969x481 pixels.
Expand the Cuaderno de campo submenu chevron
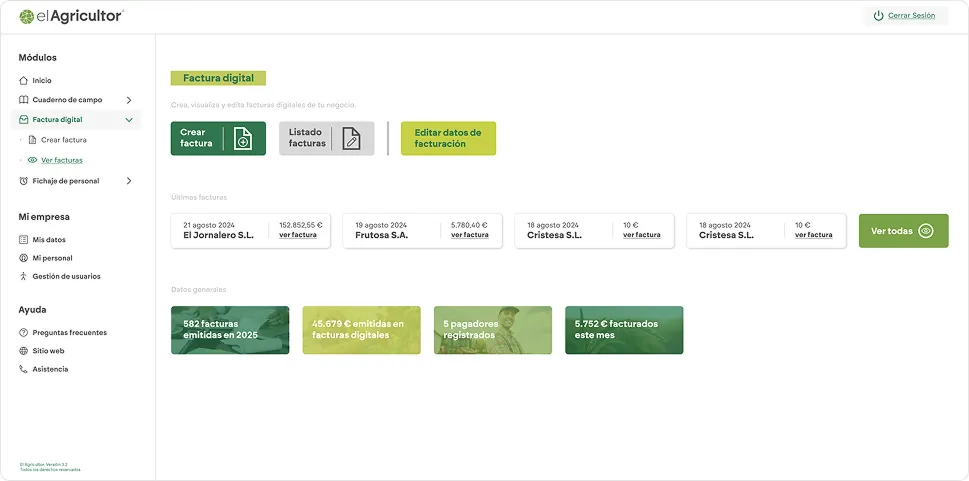pos(129,100)
